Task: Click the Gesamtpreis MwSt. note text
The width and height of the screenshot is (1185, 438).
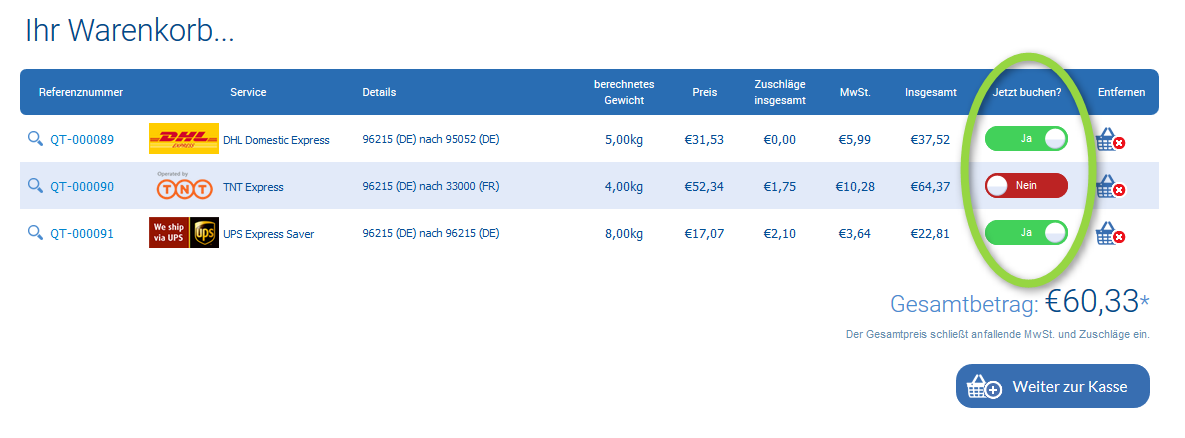Action: [998, 334]
